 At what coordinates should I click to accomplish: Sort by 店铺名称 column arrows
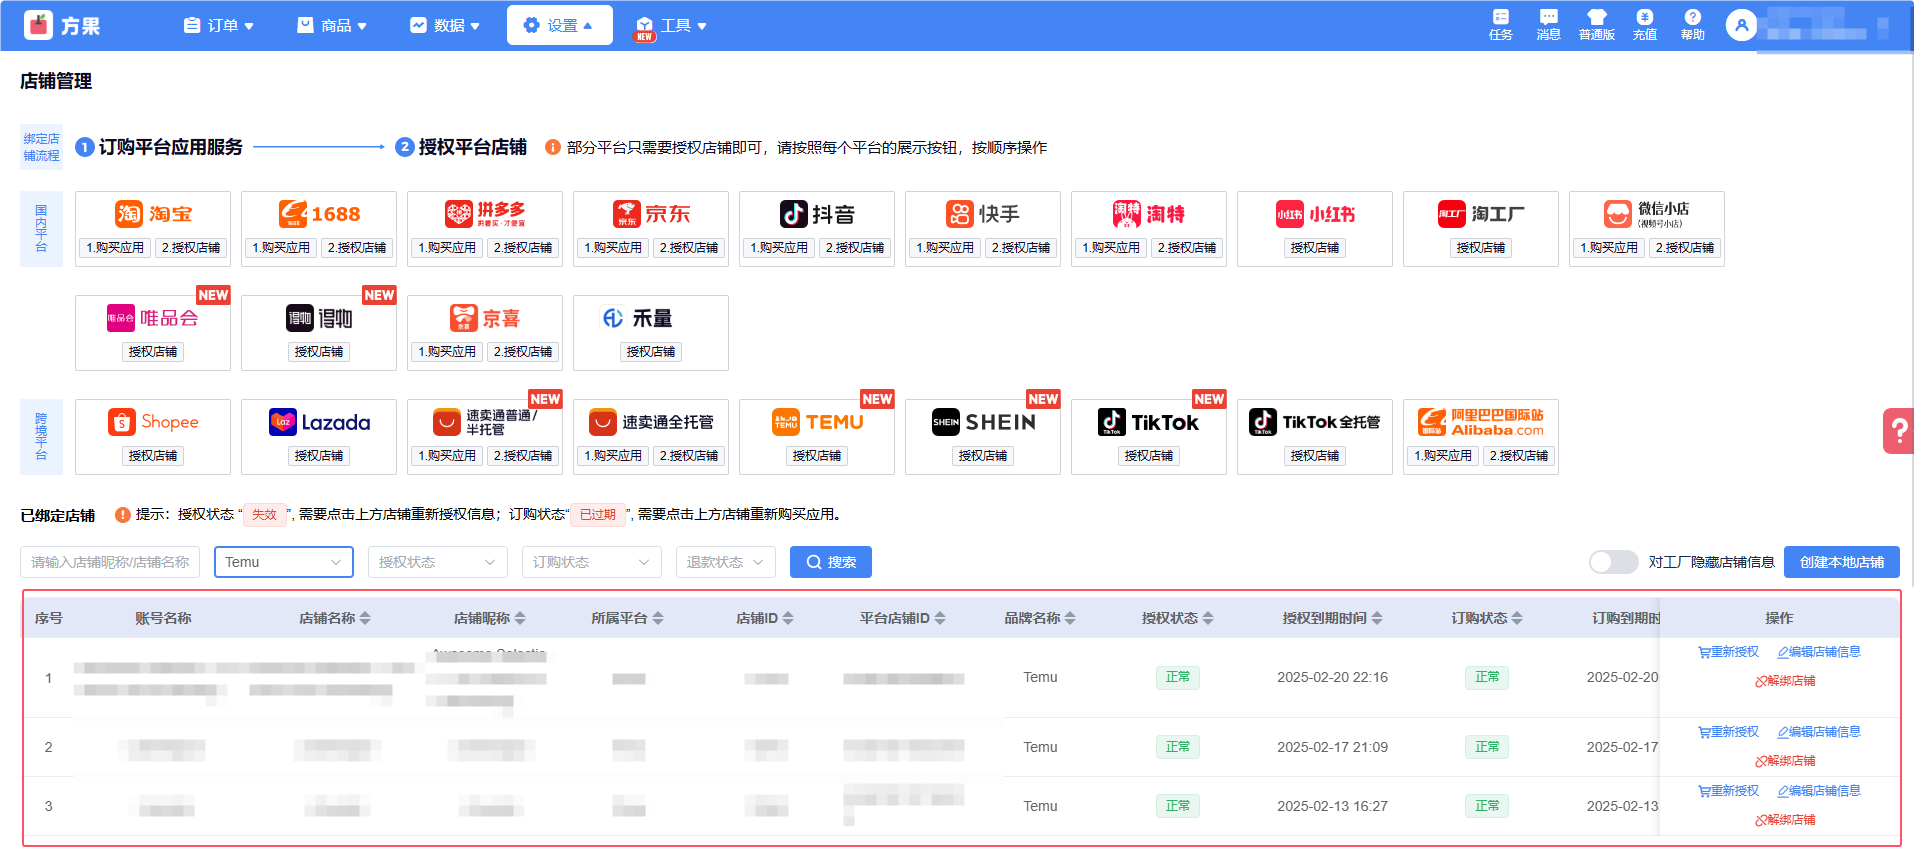(365, 618)
